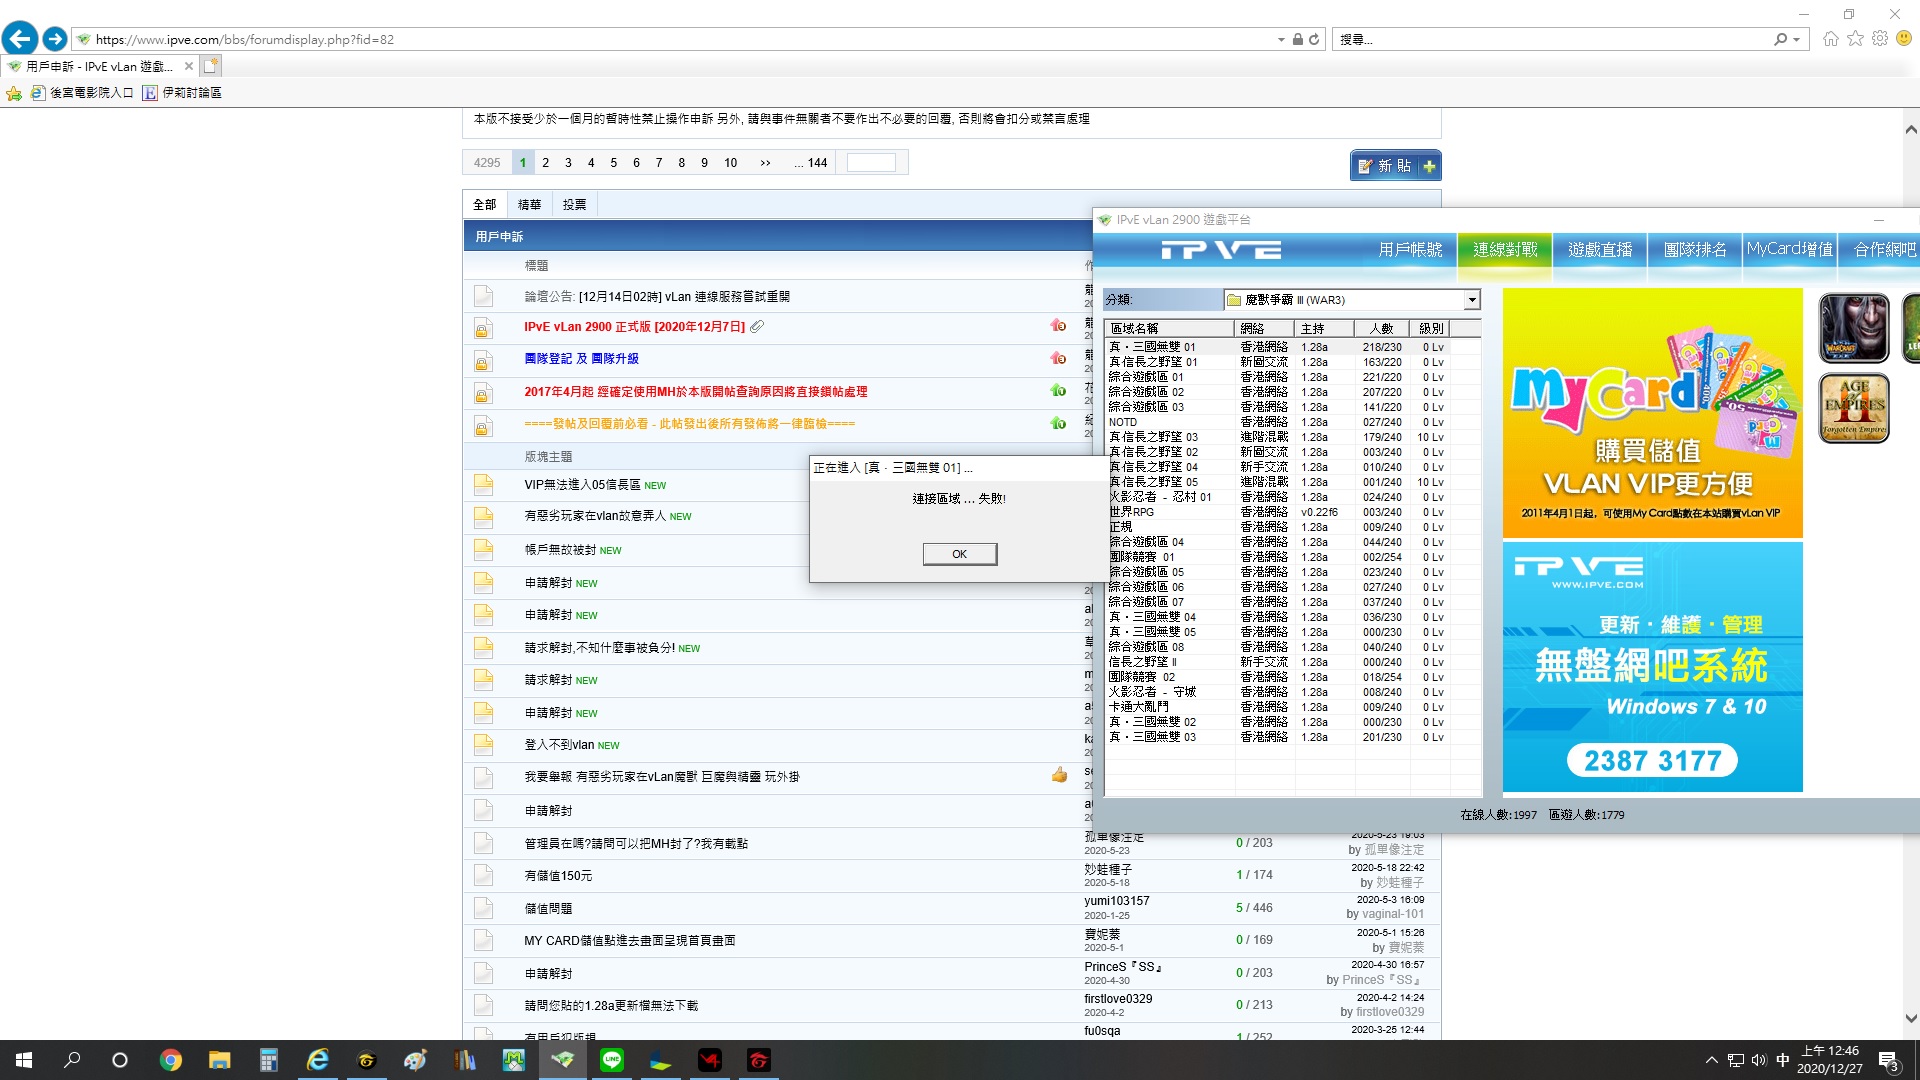Click the browser Home icon

click(1830, 39)
